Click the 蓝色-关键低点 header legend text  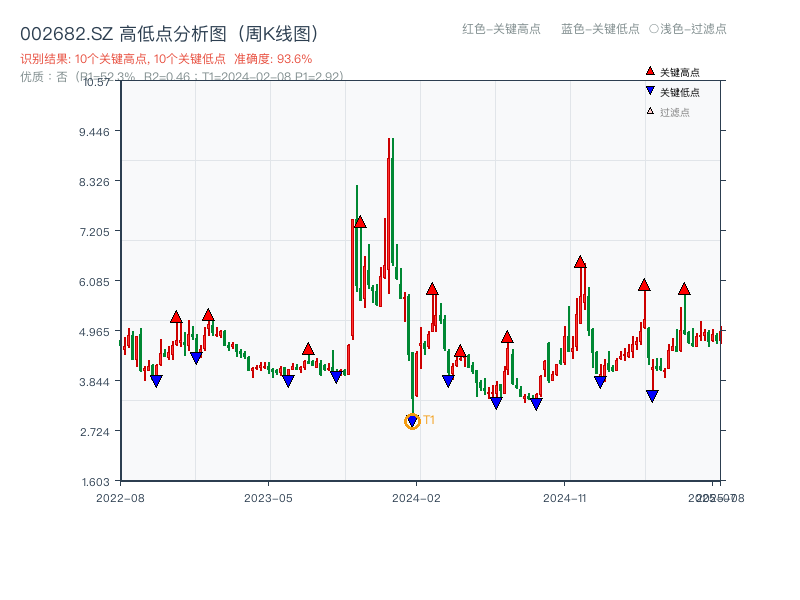tap(600, 29)
